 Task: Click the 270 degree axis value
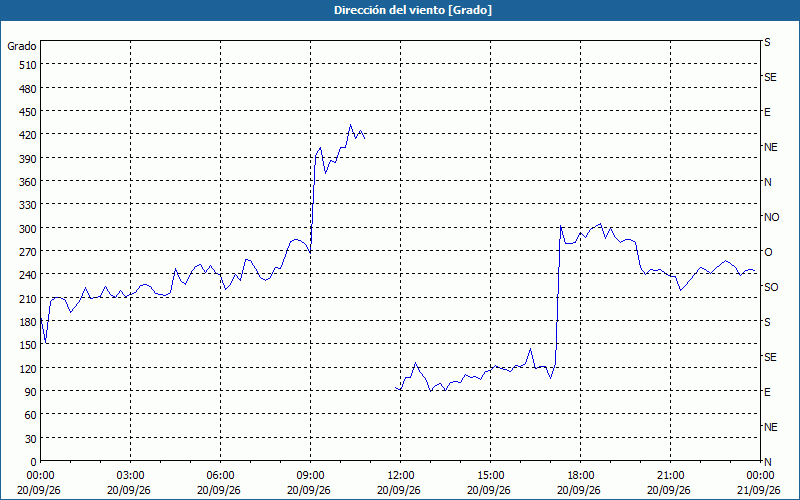28,252
